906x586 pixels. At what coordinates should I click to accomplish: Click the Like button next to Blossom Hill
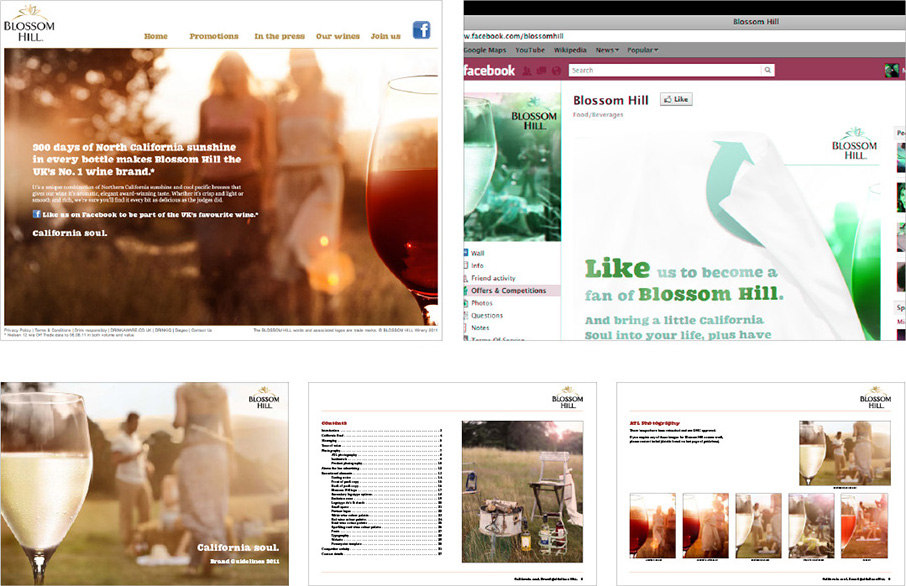[x=676, y=100]
